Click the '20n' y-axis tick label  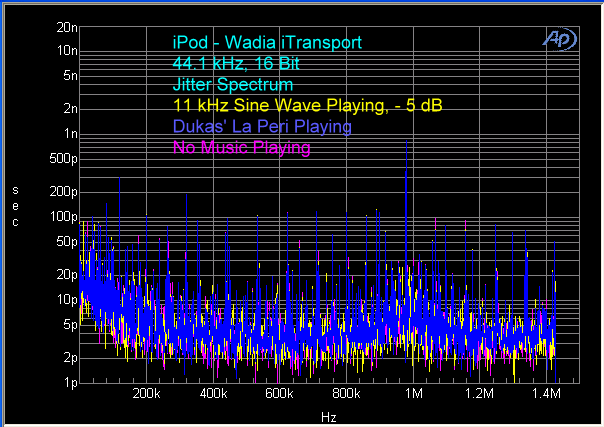(x=68, y=27)
